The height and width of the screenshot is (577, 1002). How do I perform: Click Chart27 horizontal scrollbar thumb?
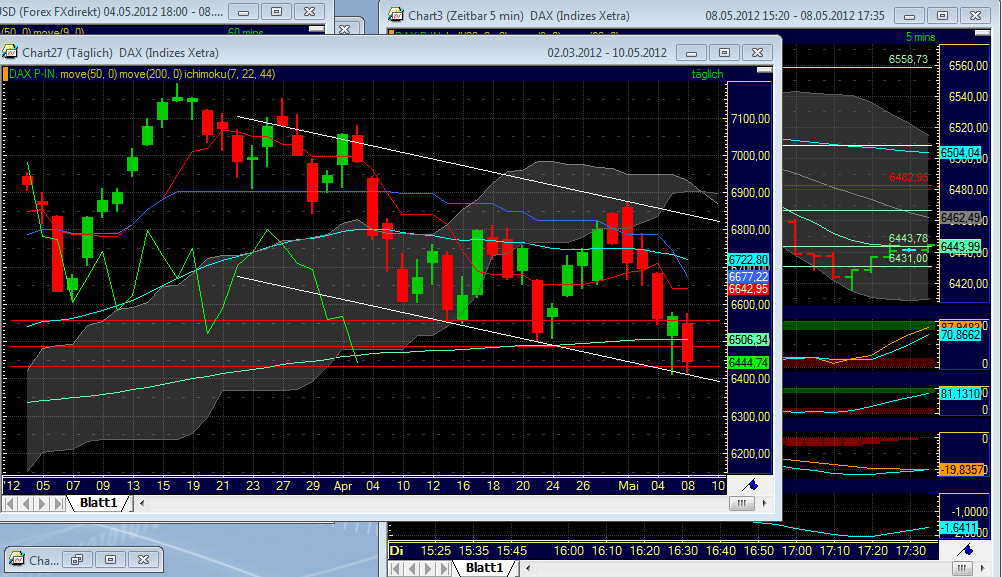click(x=741, y=504)
